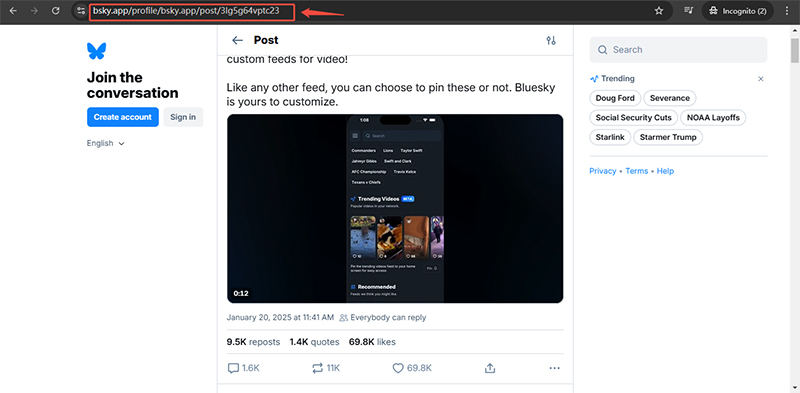Bookmark this page with the star icon
Viewport: 800px width, 393px height.
coord(659,11)
